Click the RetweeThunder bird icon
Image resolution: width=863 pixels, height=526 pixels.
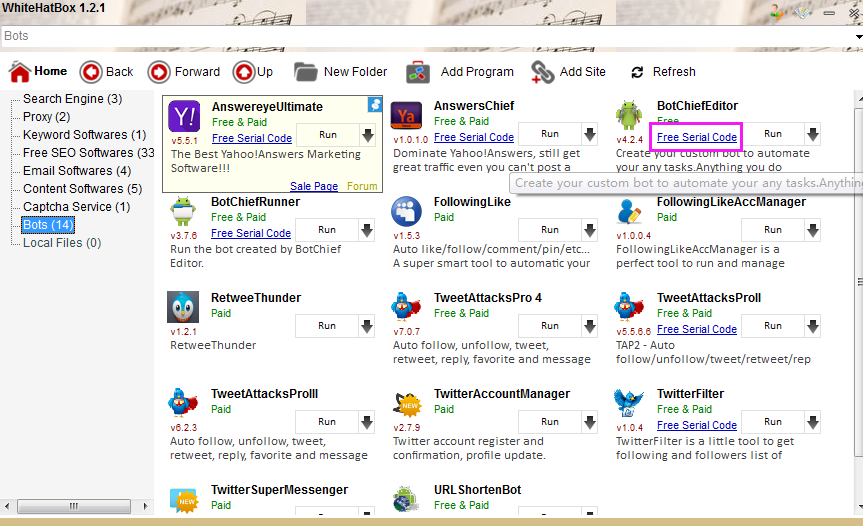pos(185,310)
